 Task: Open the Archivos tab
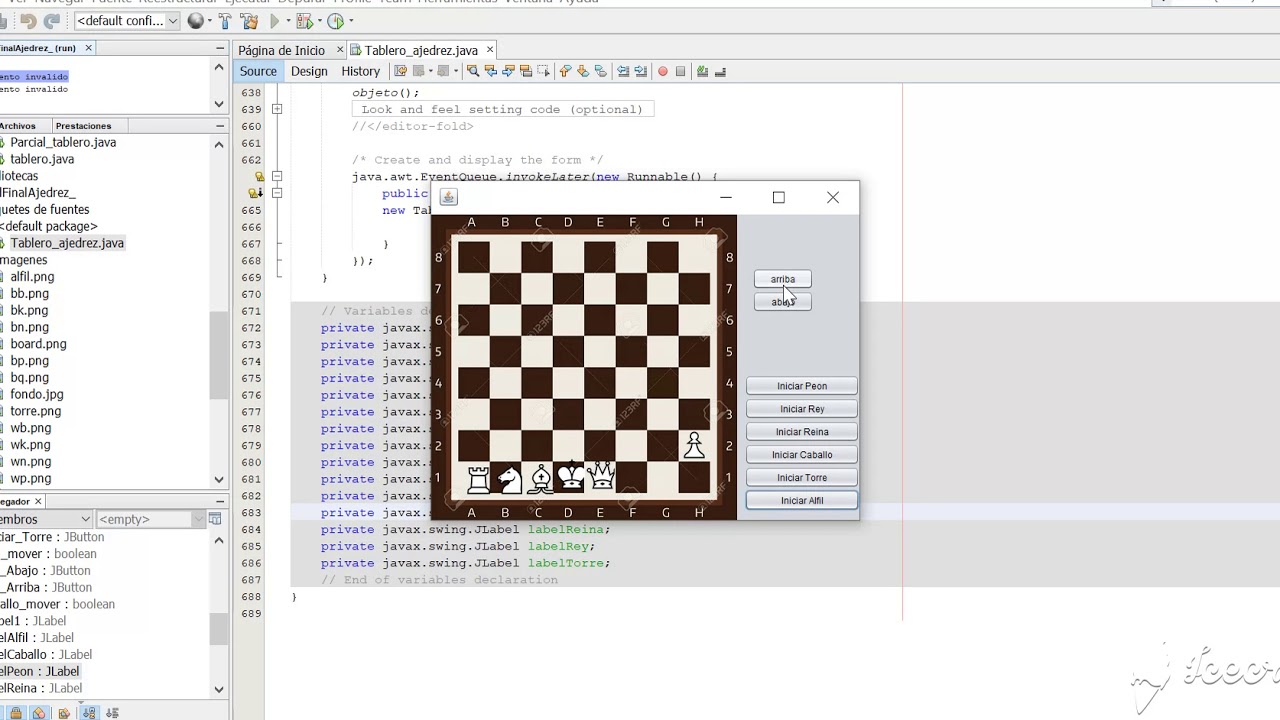pos(18,126)
